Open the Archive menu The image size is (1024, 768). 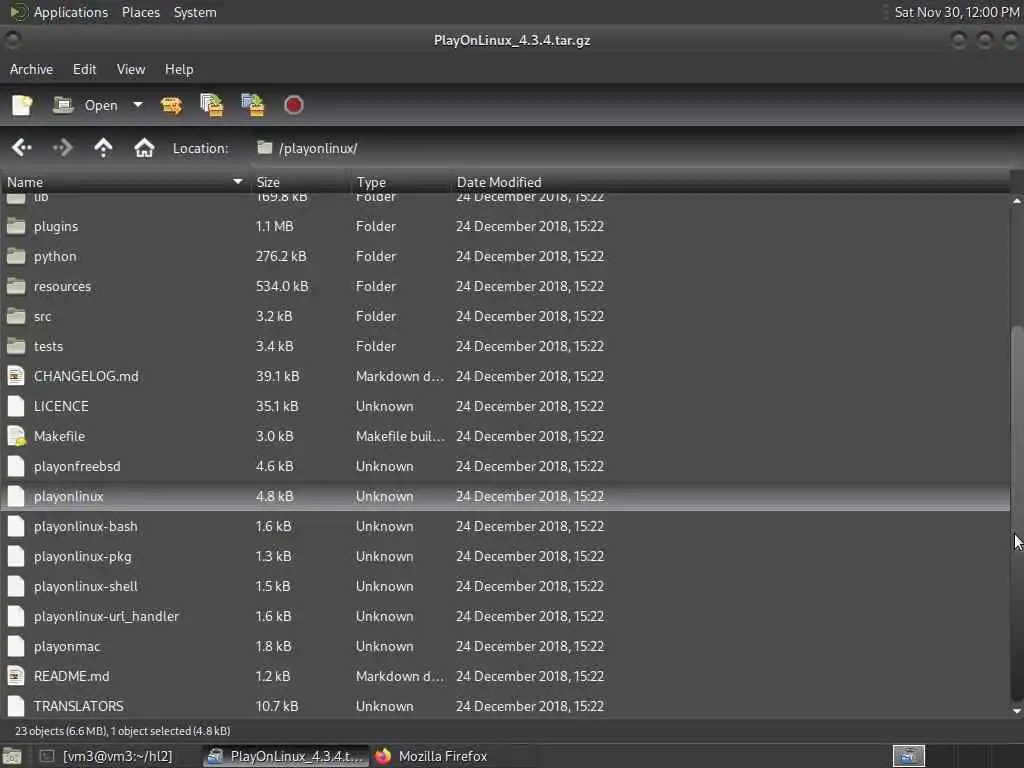tap(31, 69)
